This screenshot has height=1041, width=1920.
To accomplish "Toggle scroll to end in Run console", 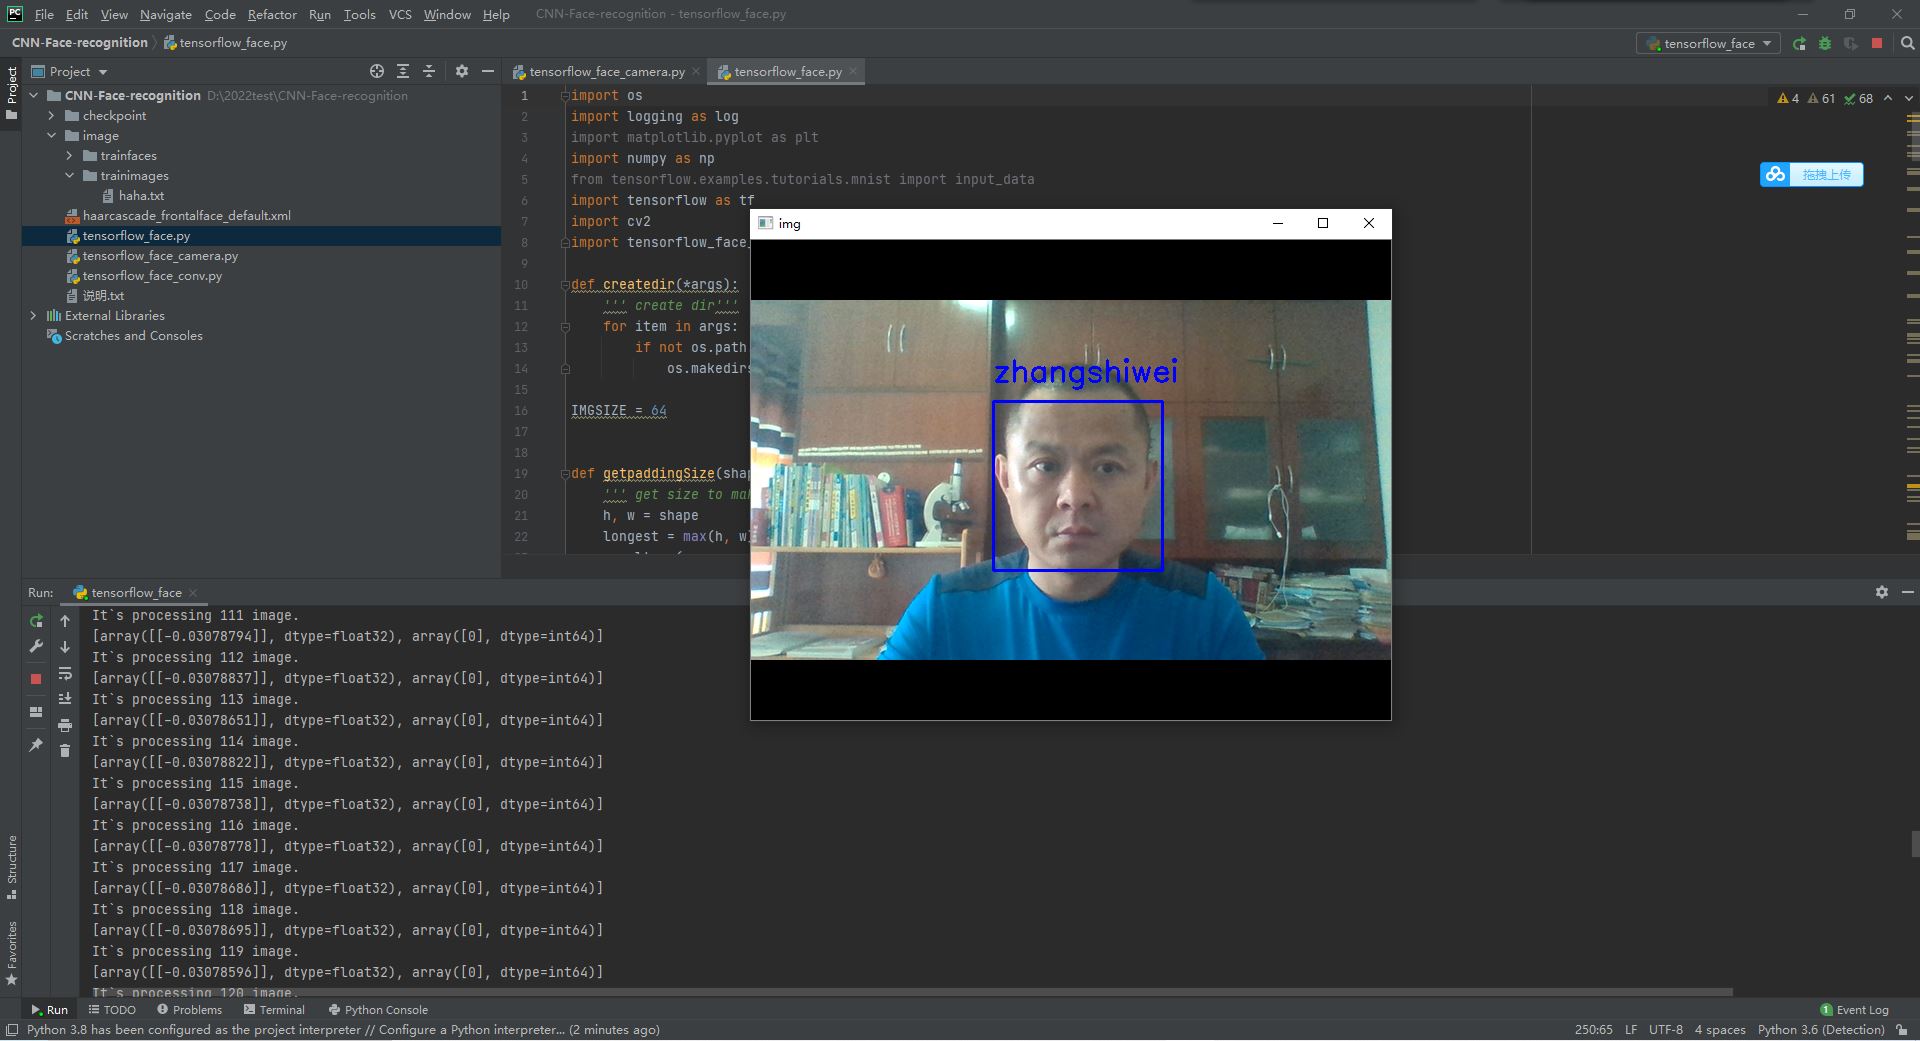I will click(65, 699).
